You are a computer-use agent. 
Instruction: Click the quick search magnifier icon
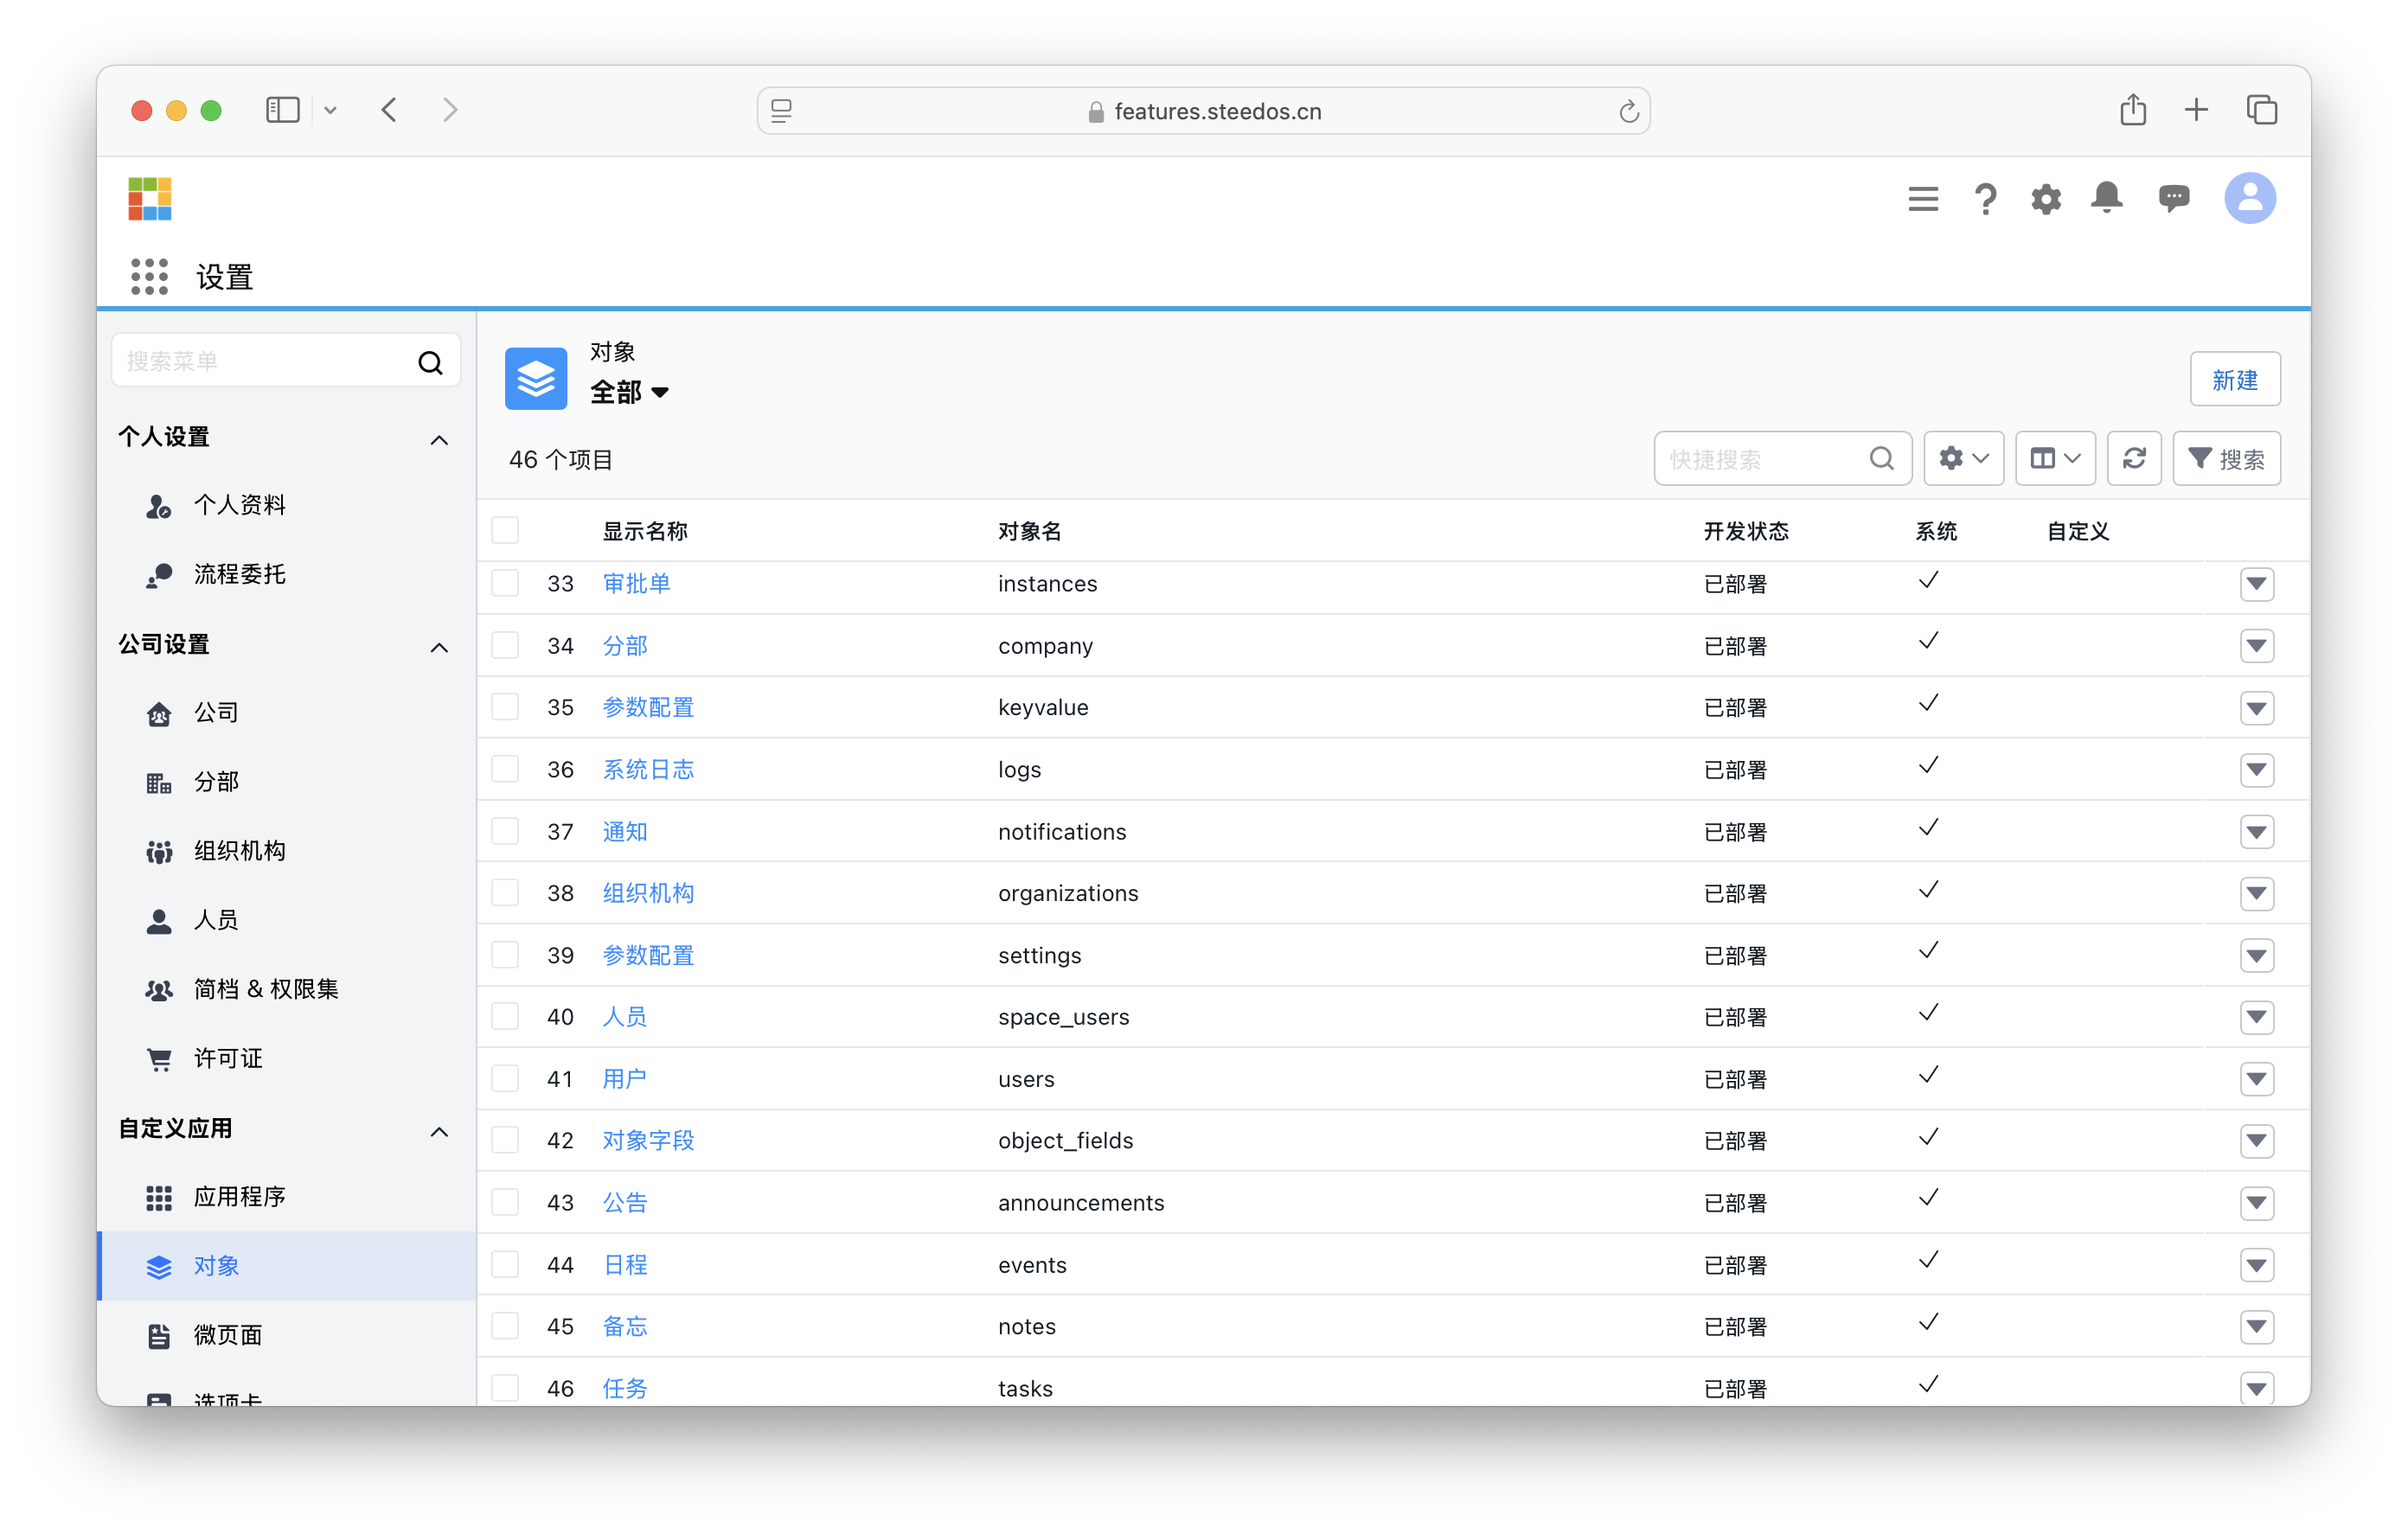pos(1881,459)
